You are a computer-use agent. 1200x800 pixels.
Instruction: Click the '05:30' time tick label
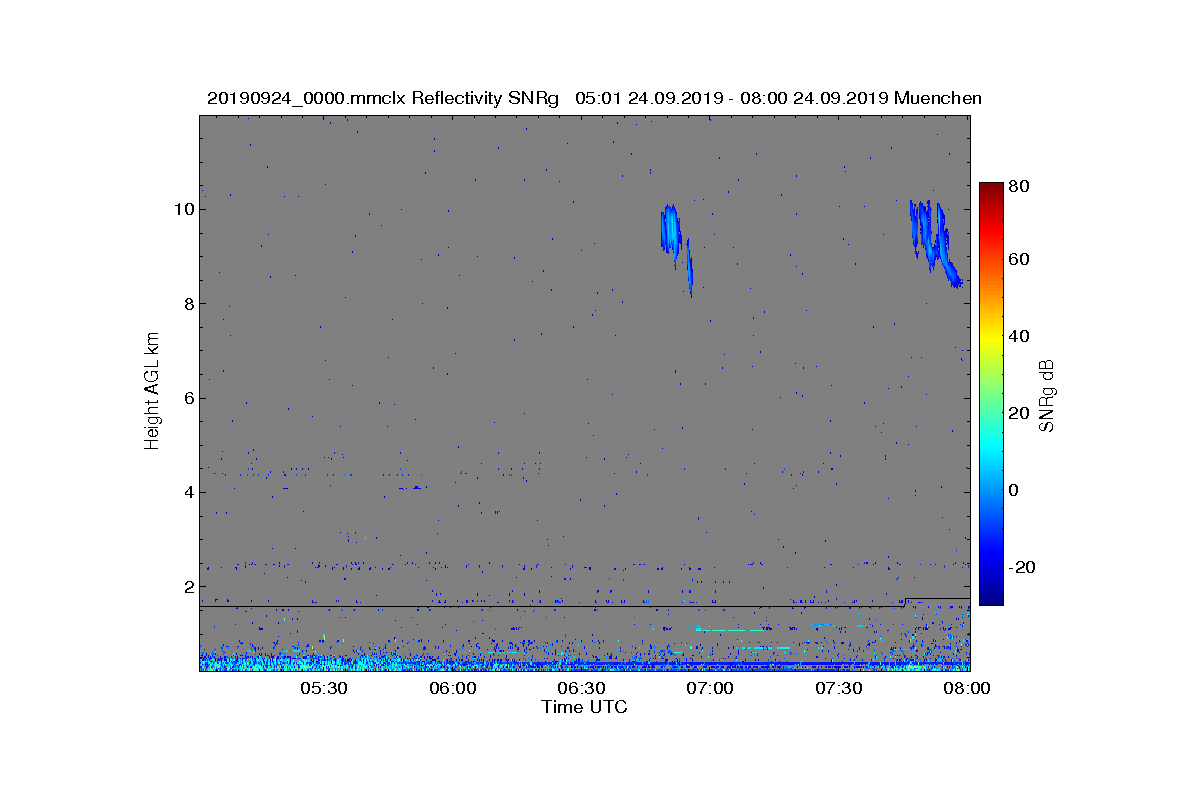(324, 688)
